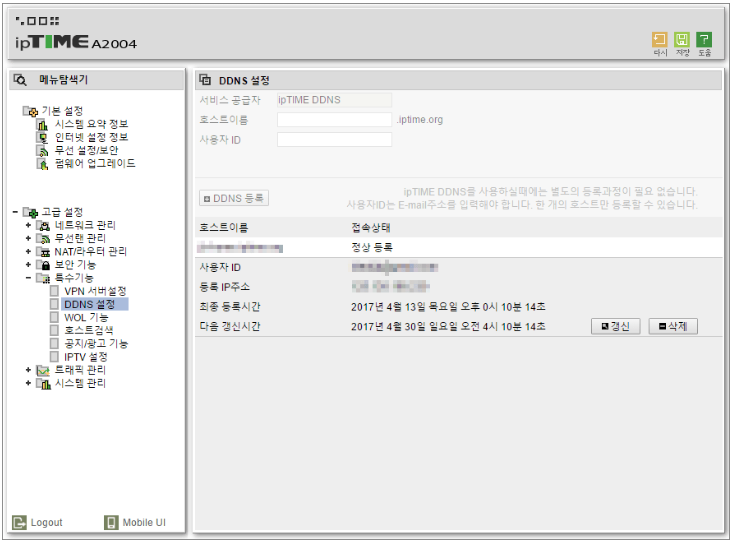The width and height of the screenshot is (732, 540).
Task: Click the 보안 기능 lock icon
Action: (x=43, y=265)
